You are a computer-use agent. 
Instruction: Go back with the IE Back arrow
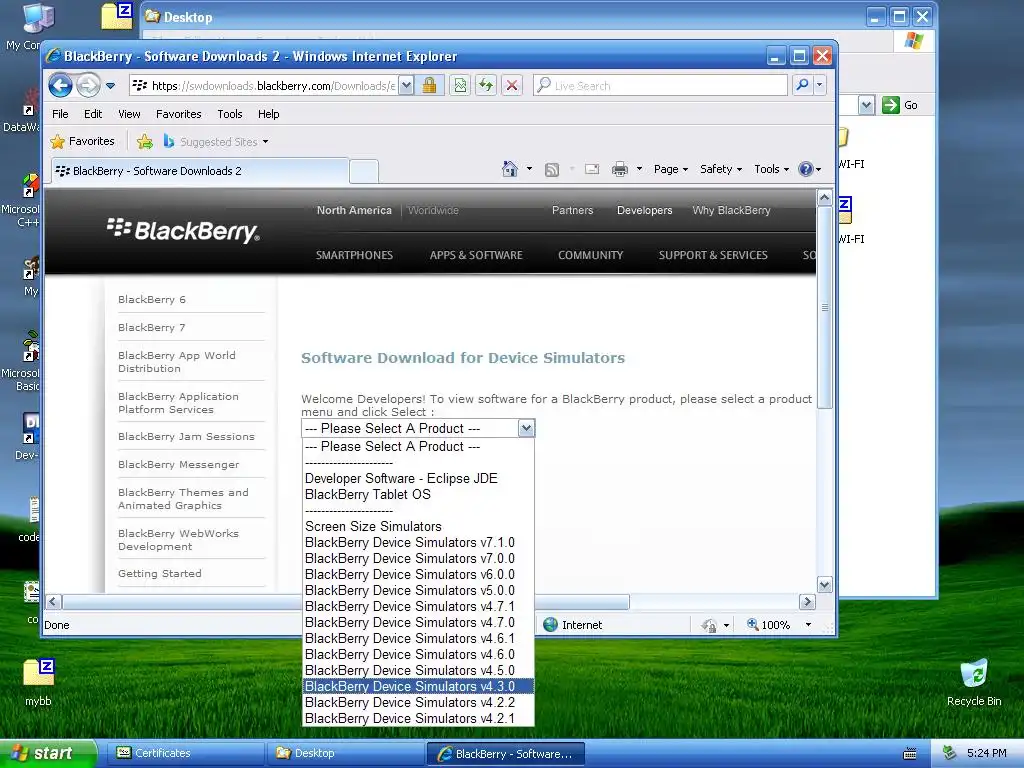tap(60, 86)
